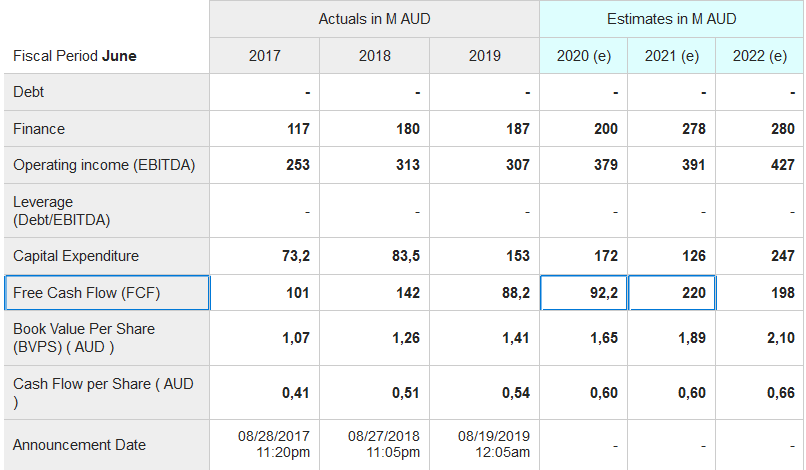The width and height of the screenshot is (806, 470).
Task: Select the 2020 (e) FCF value 92,2
Action: 584,293
